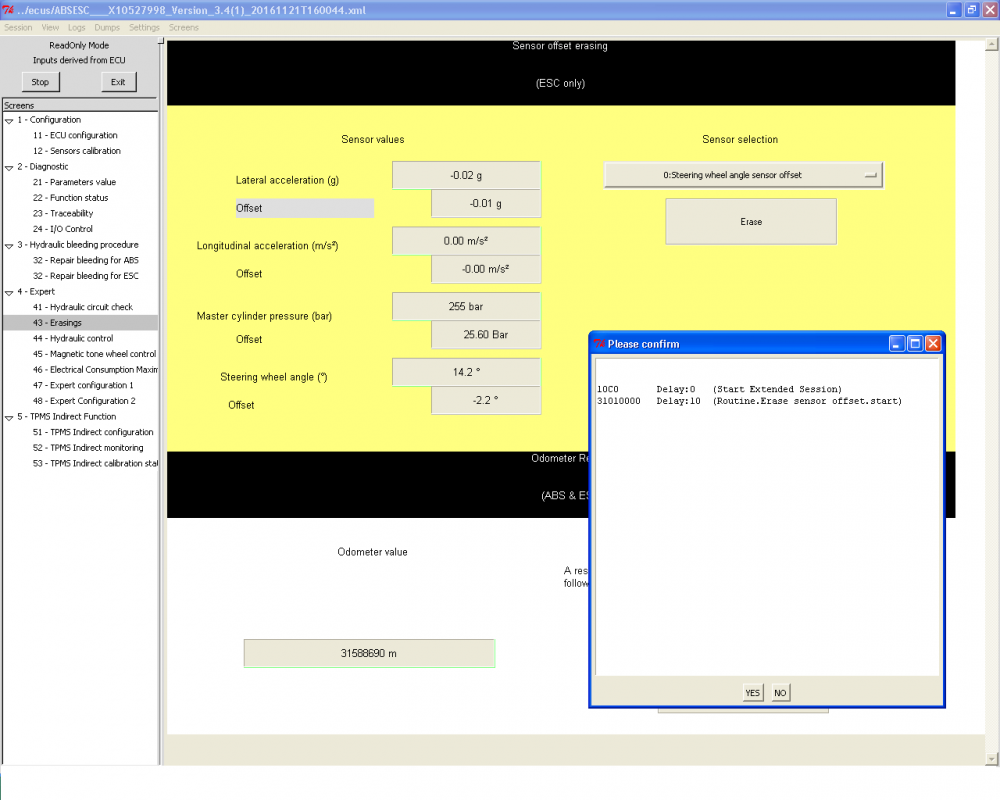Select 12 - Sensors calibration screen
The height and width of the screenshot is (800, 1000).
point(77,151)
